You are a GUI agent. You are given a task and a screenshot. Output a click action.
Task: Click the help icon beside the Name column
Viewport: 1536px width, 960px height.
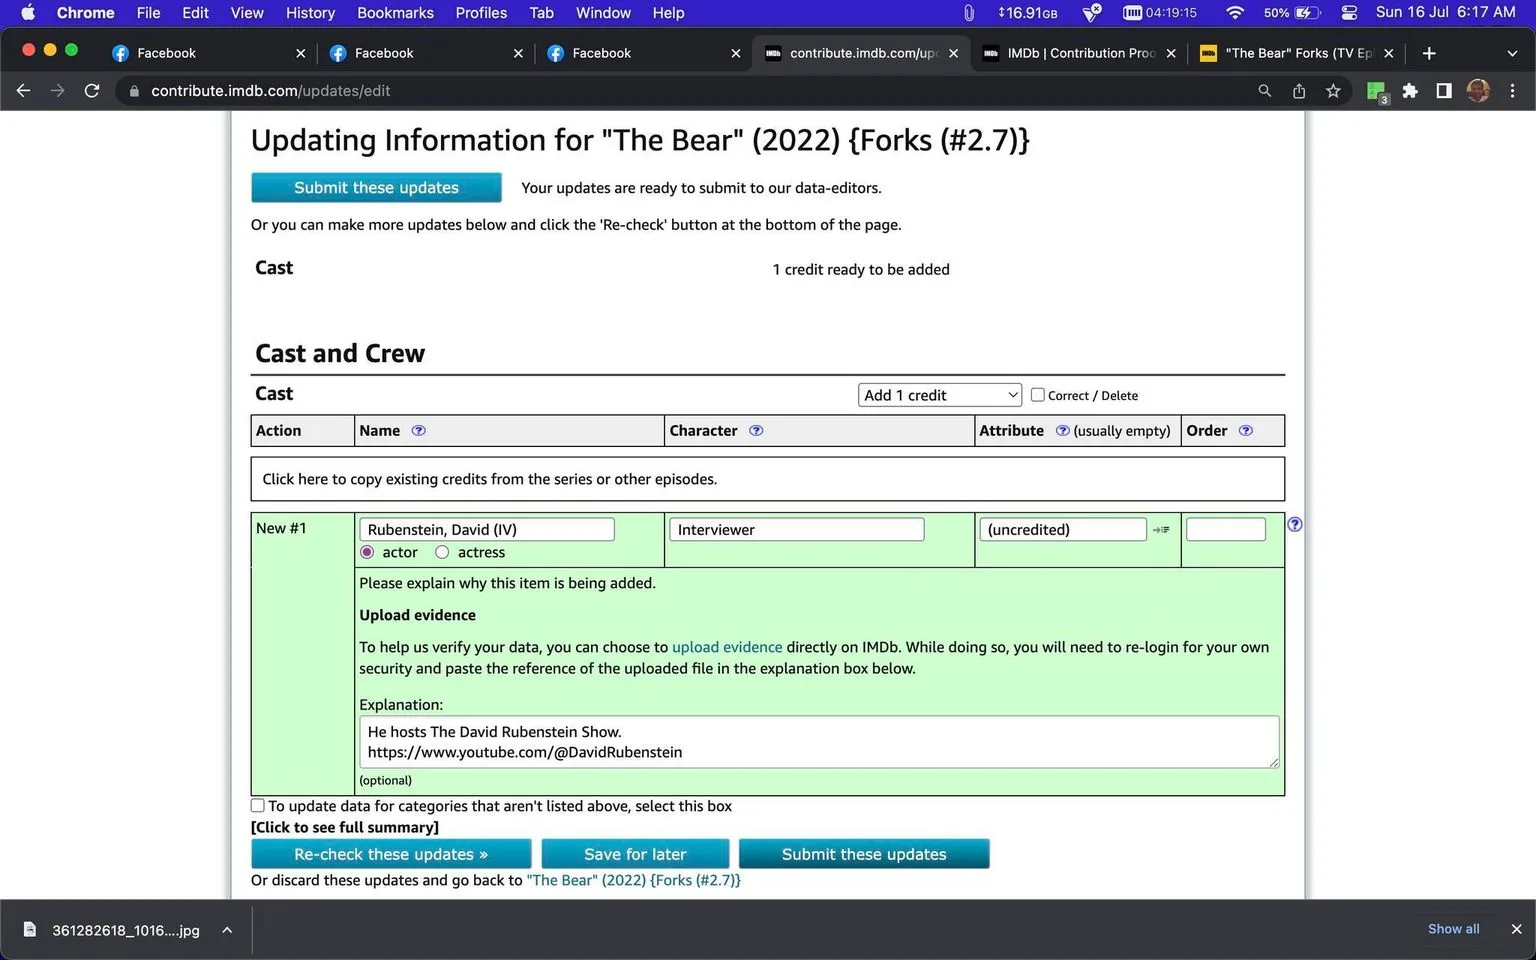tap(419, 430)
